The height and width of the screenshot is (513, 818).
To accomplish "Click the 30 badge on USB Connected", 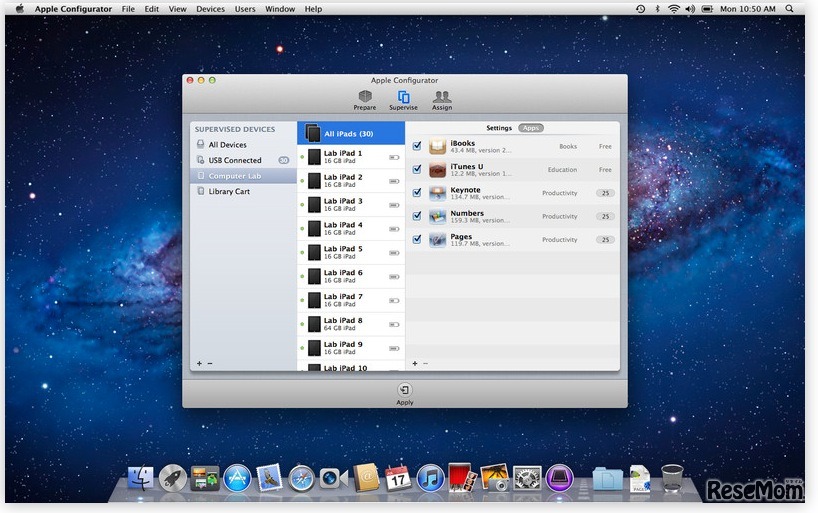I will coord(284,160).
